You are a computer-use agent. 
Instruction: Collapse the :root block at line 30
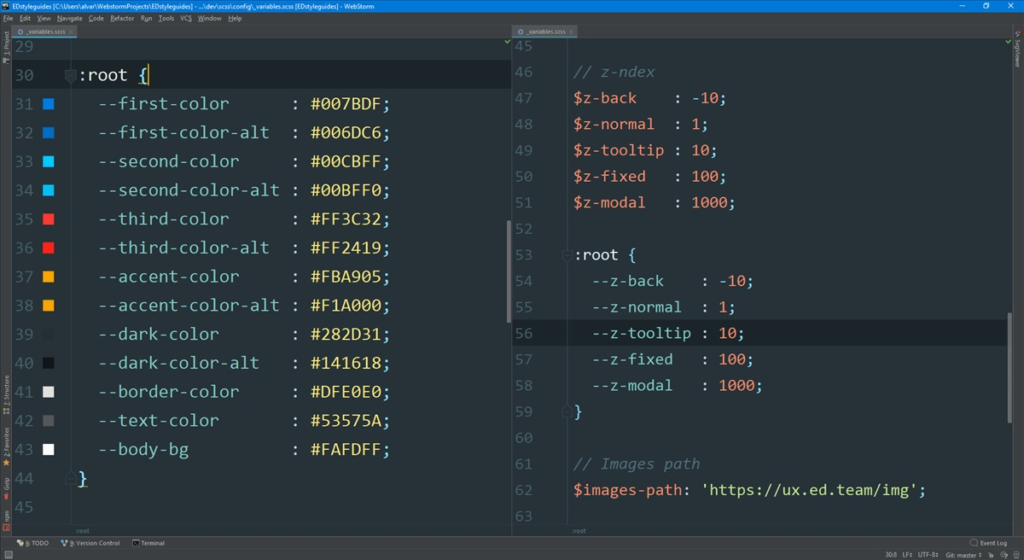pyautogui.click(x=69, y=76)
